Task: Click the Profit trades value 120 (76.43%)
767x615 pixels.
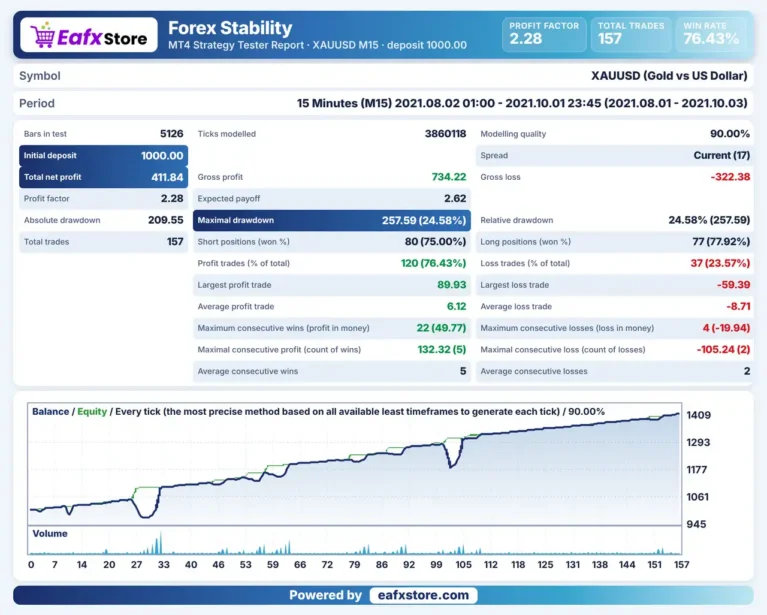Action: coord(433,263)
